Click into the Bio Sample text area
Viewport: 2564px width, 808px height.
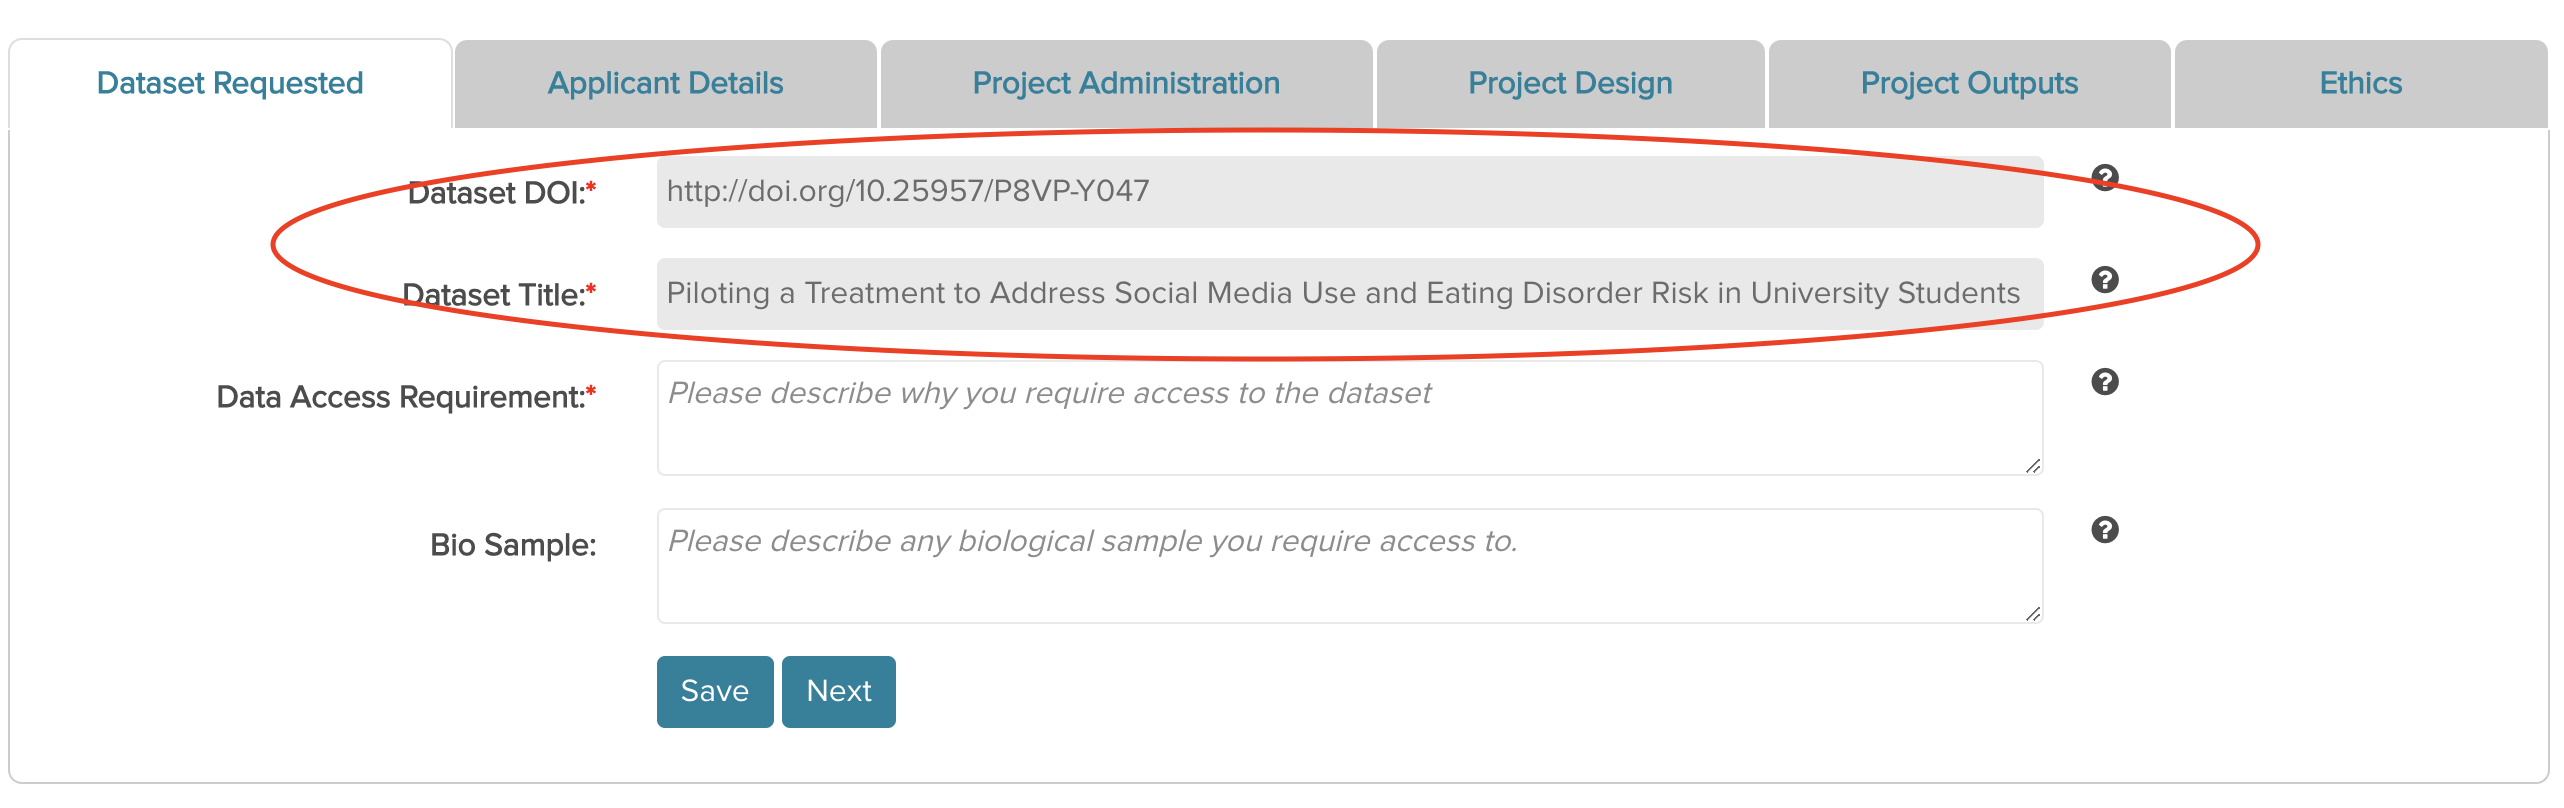coord(1350,566)
